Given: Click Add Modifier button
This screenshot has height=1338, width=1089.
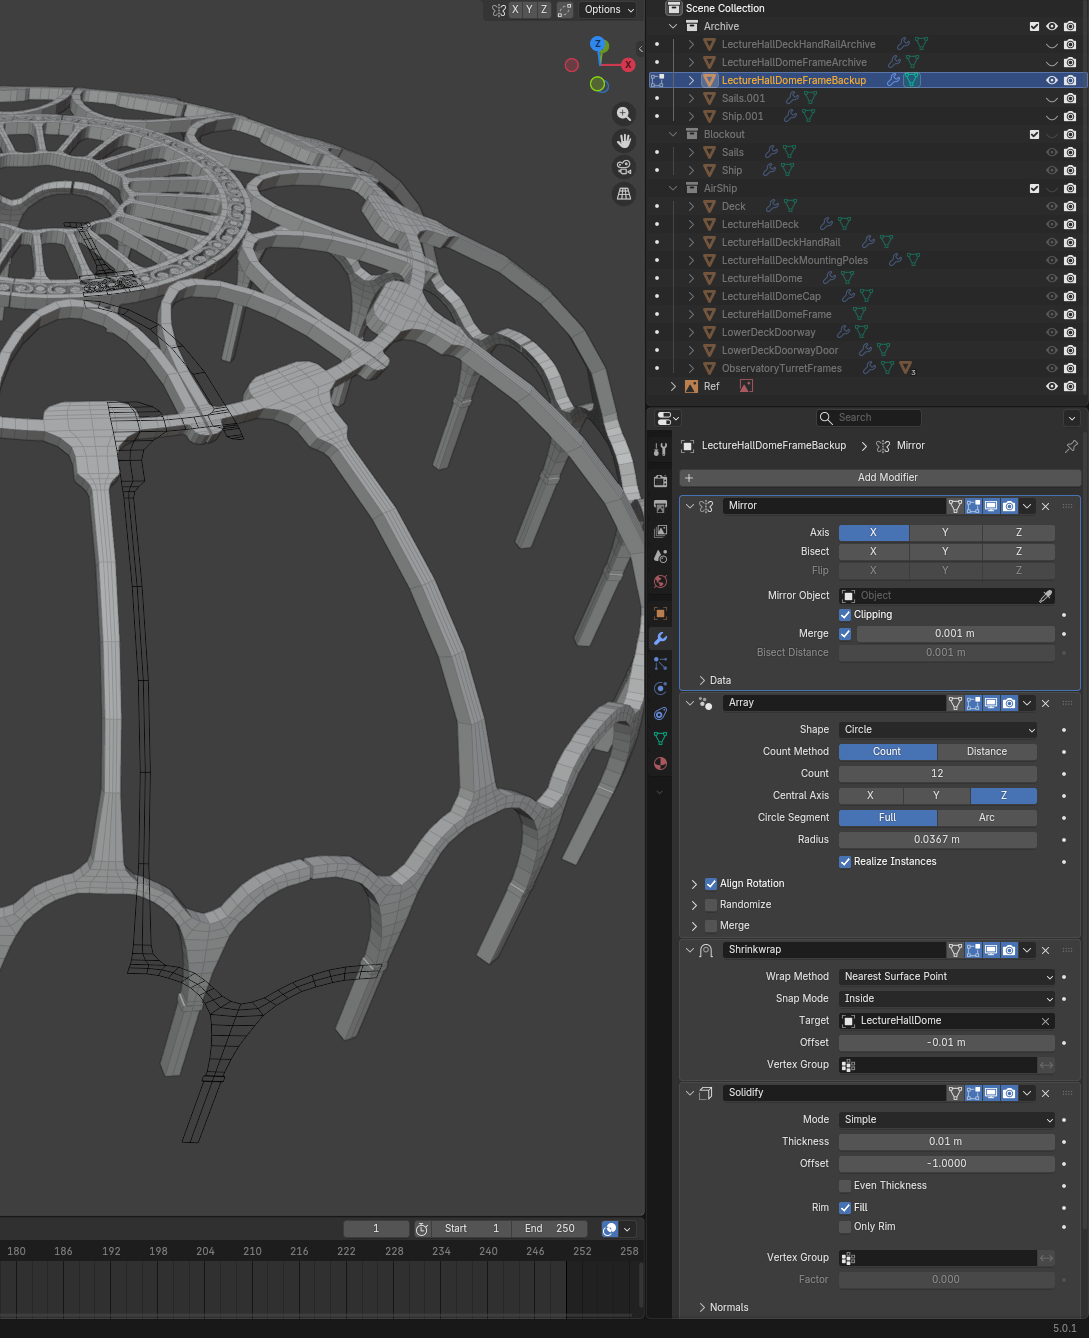Looking at the screenshot, I should point(880,478).
